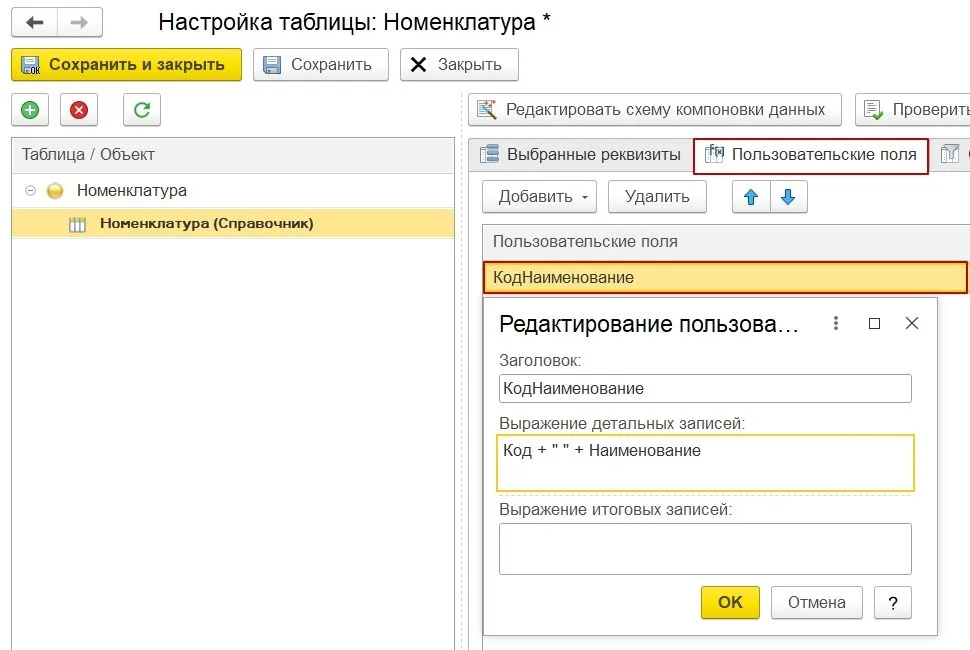Open the More actions menu in the edit dialog
Viewport: 970px width, 650px height.
836,323
